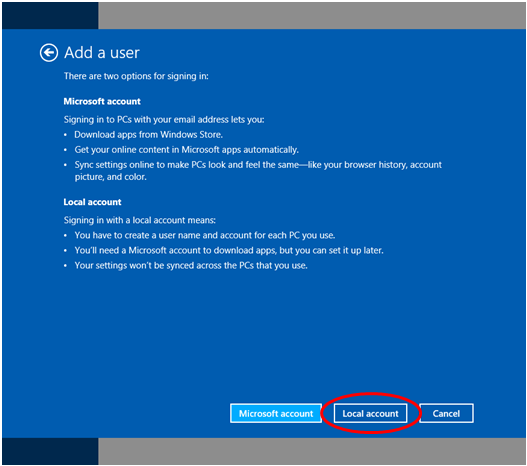Select the Local account button
Image resolution: width=527 pixels, height=466 pixels.
tap(370, 413)
